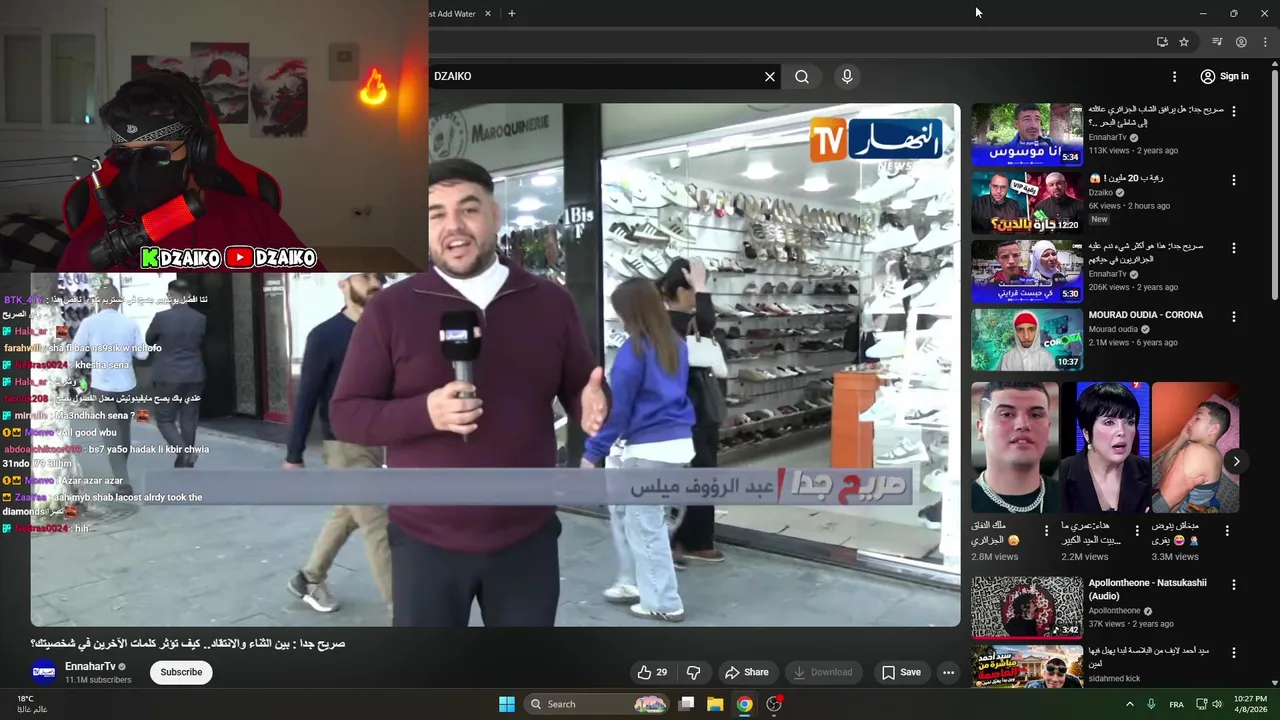
Task: Click '113K views · 2 years ago' text
Action: [x=1133, y=151]
